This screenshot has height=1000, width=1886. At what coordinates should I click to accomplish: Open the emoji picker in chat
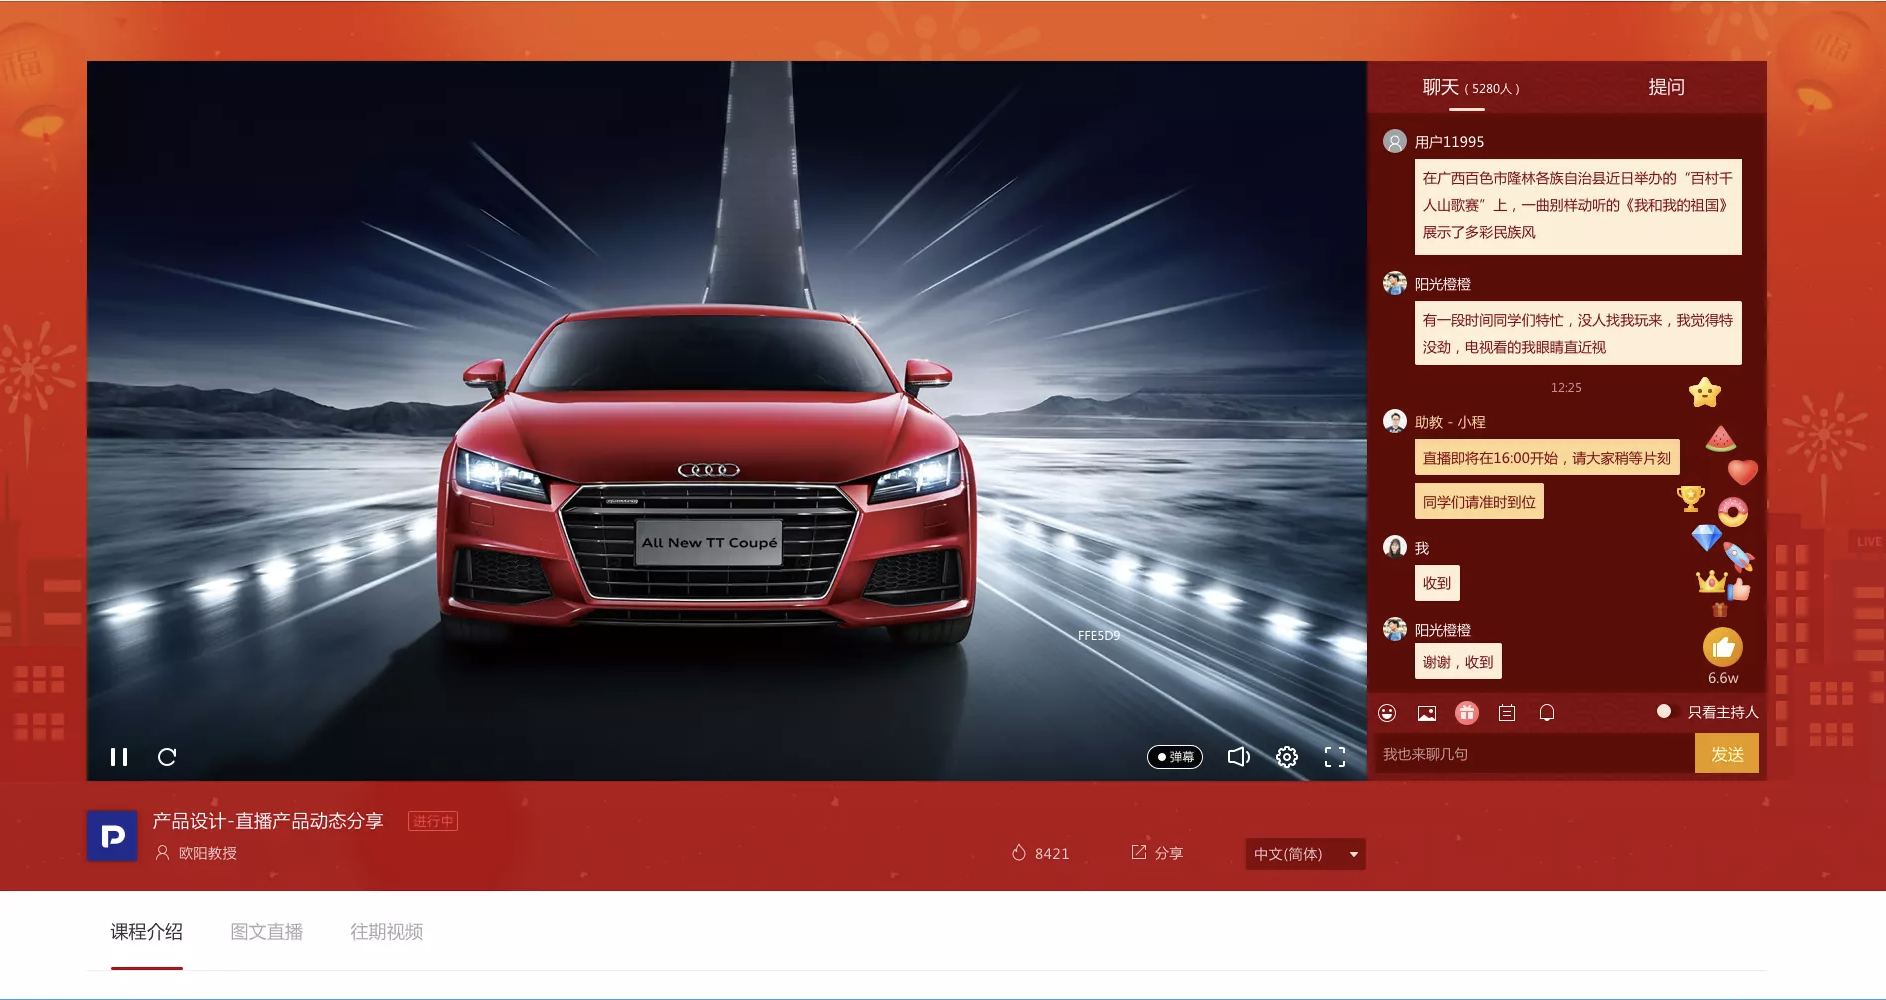(x=1387, y=713)
